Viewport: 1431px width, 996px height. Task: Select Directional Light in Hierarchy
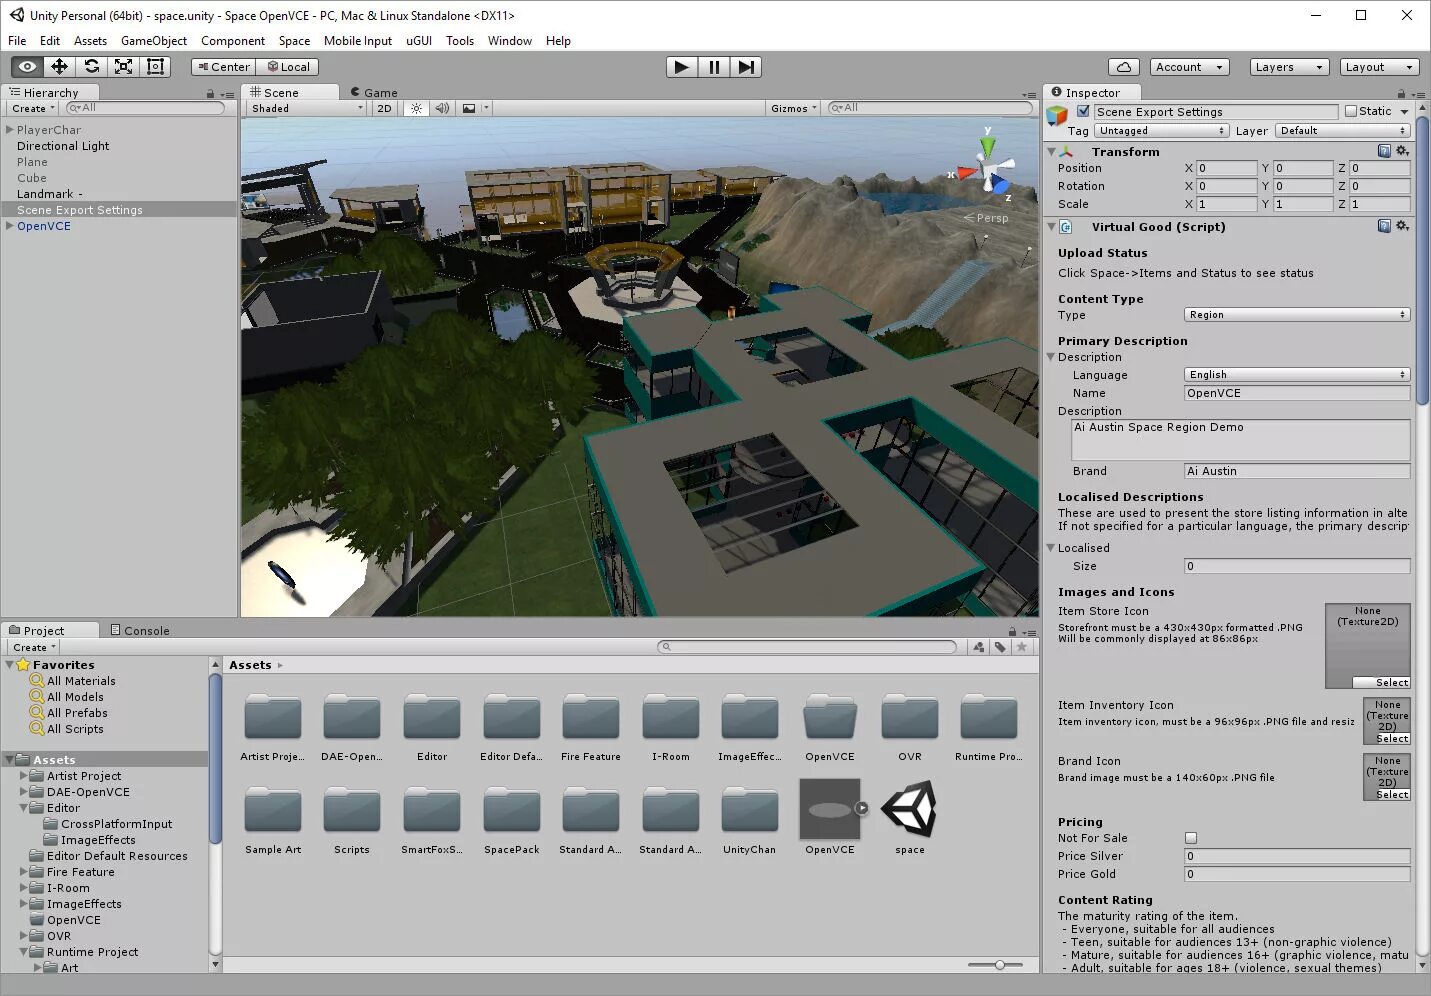pyautogui.click(x=63, y=146)
